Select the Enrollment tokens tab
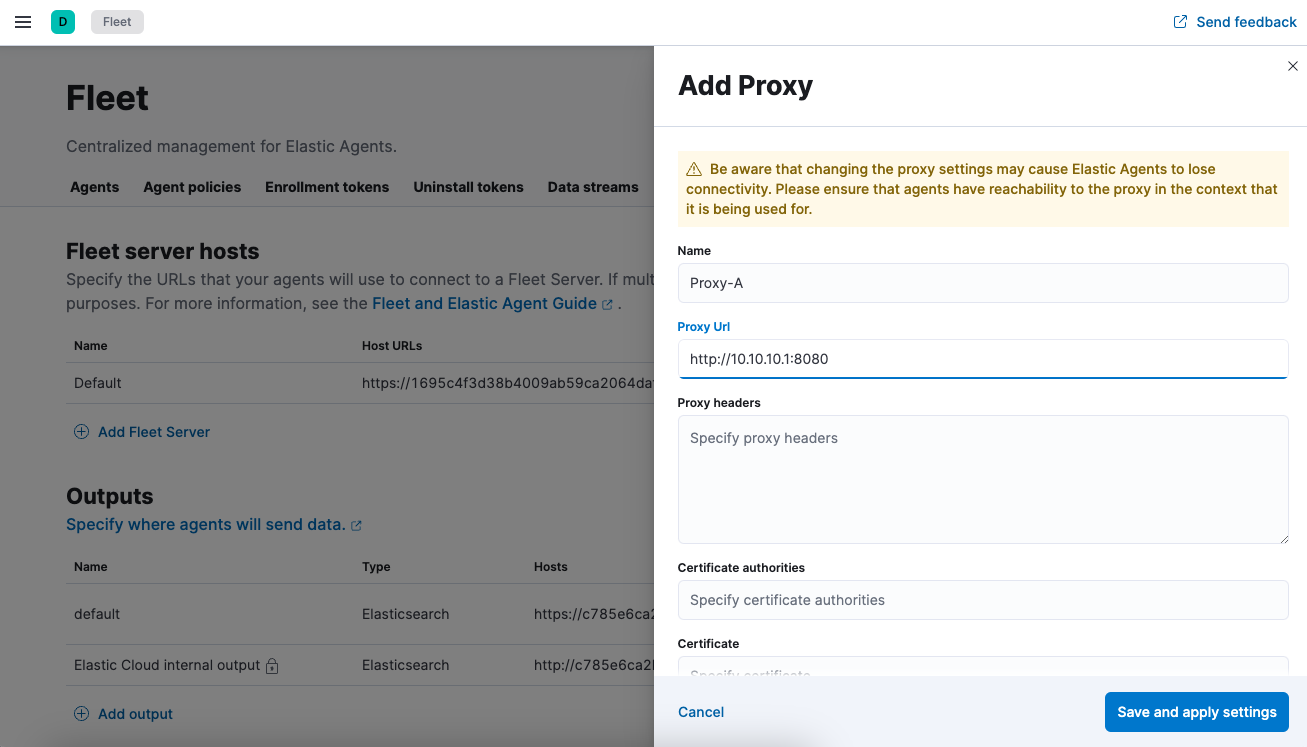 pyautogui.click(x=327, y=187)
